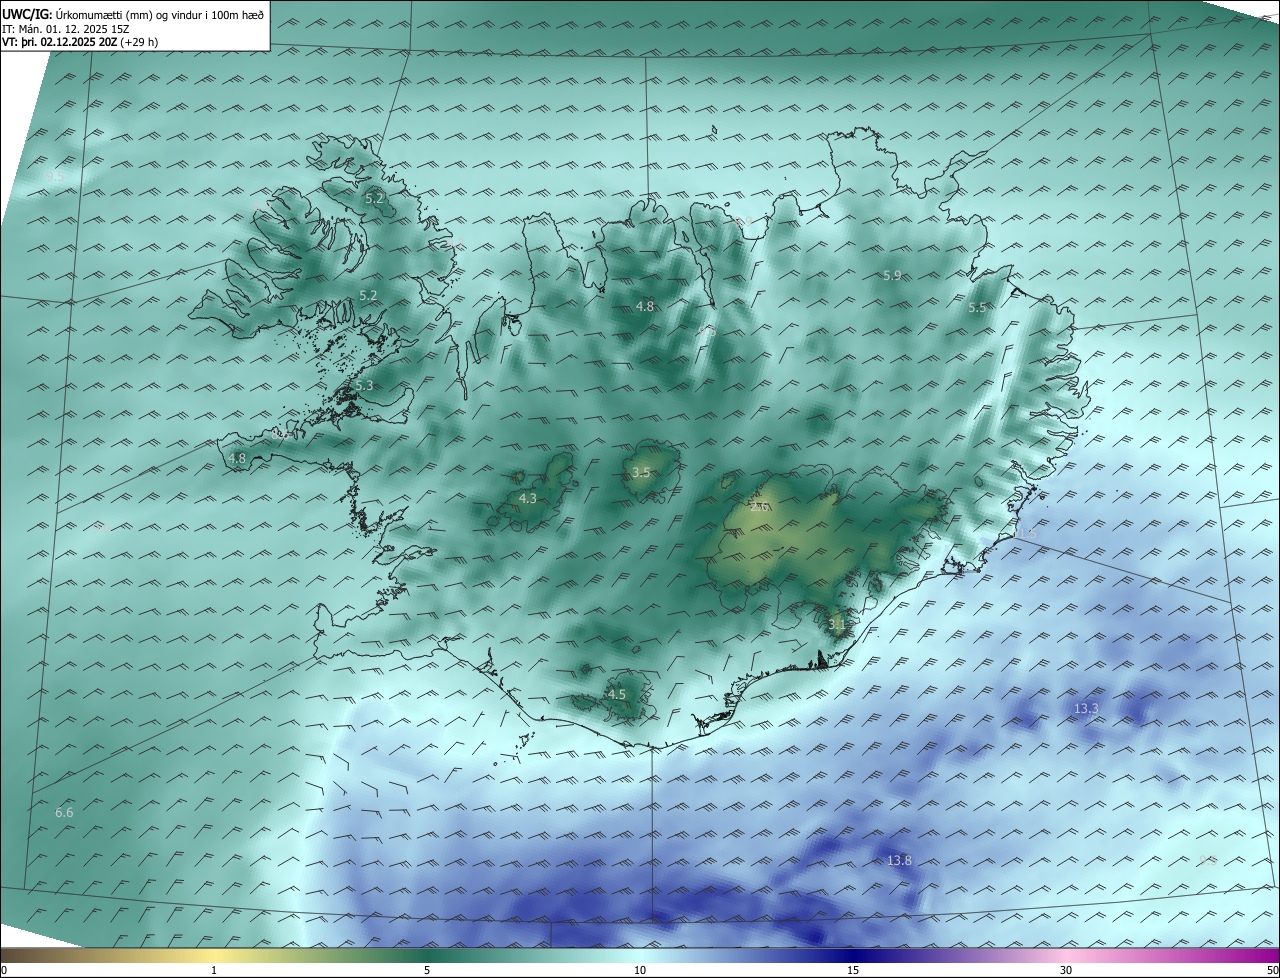Click the 4.5 value on the southern glacier
The image size is (1280, 978).
[617, 694]
